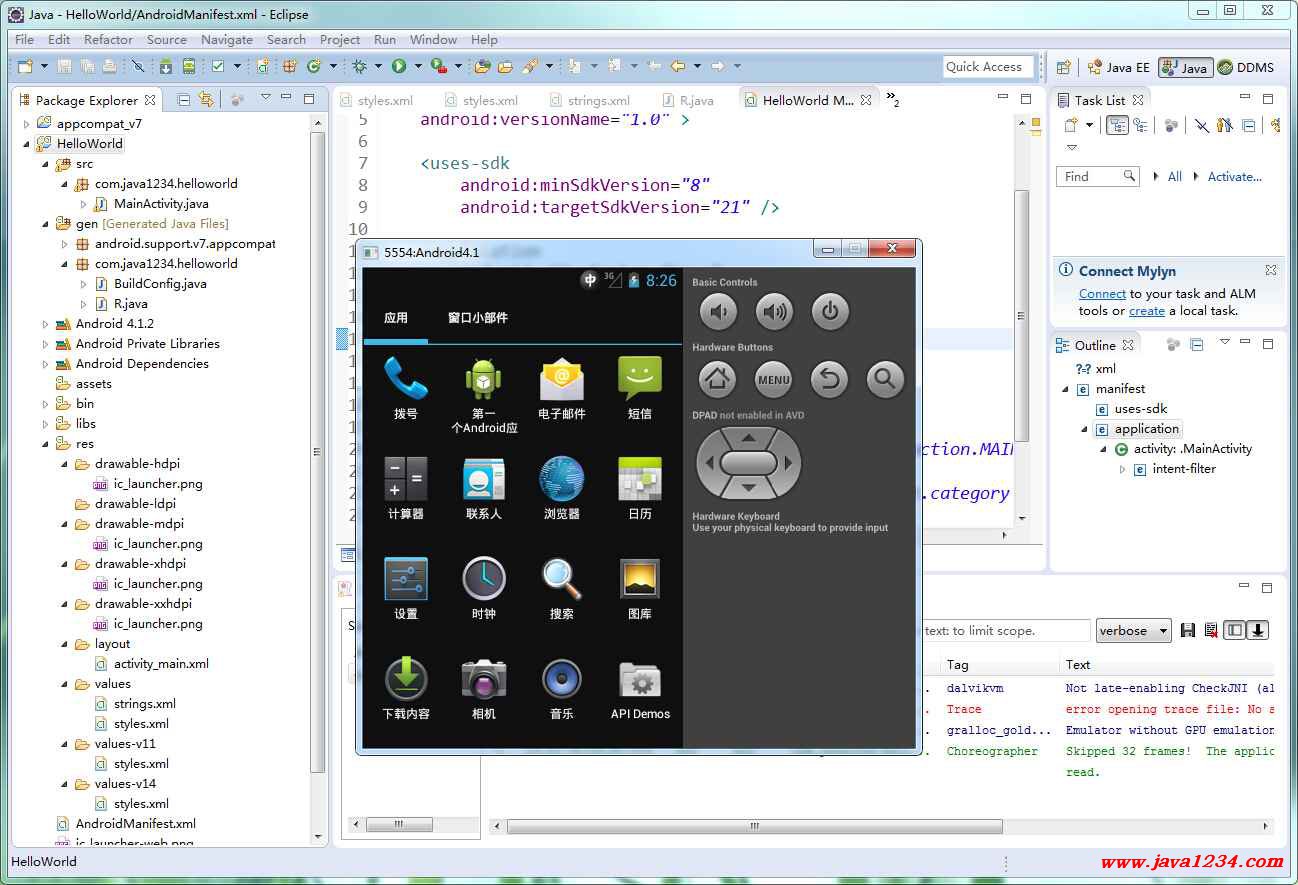Click the All filter link in Task List
This screenshot has width=1298, height=885.
point(1175,177)
